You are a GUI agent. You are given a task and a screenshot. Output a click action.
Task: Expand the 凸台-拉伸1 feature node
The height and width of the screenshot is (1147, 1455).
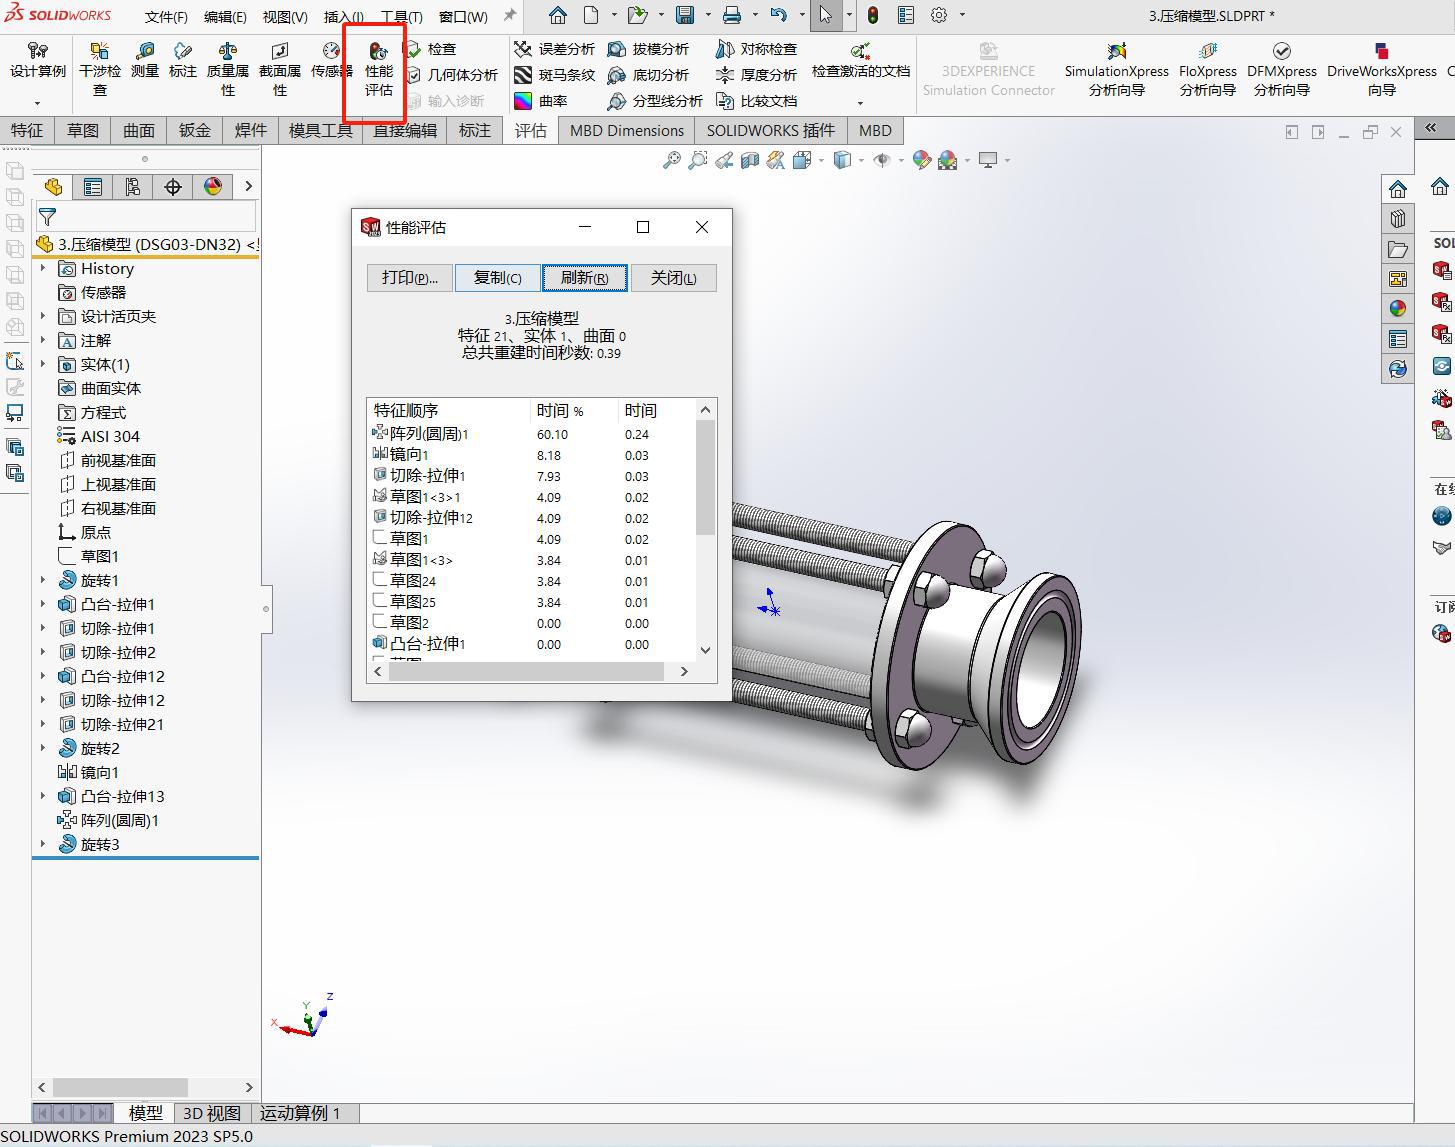point(42,604)
